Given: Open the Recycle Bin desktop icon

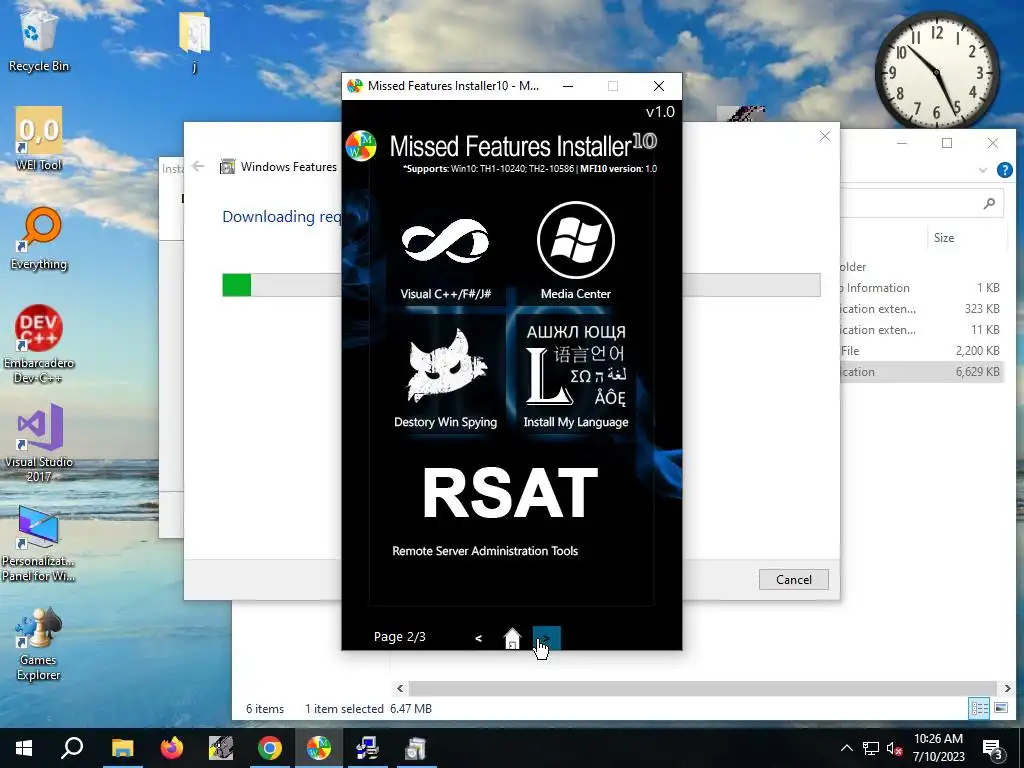Looking at the screenshot, I should pyautogui.click(x=39, y=40).
